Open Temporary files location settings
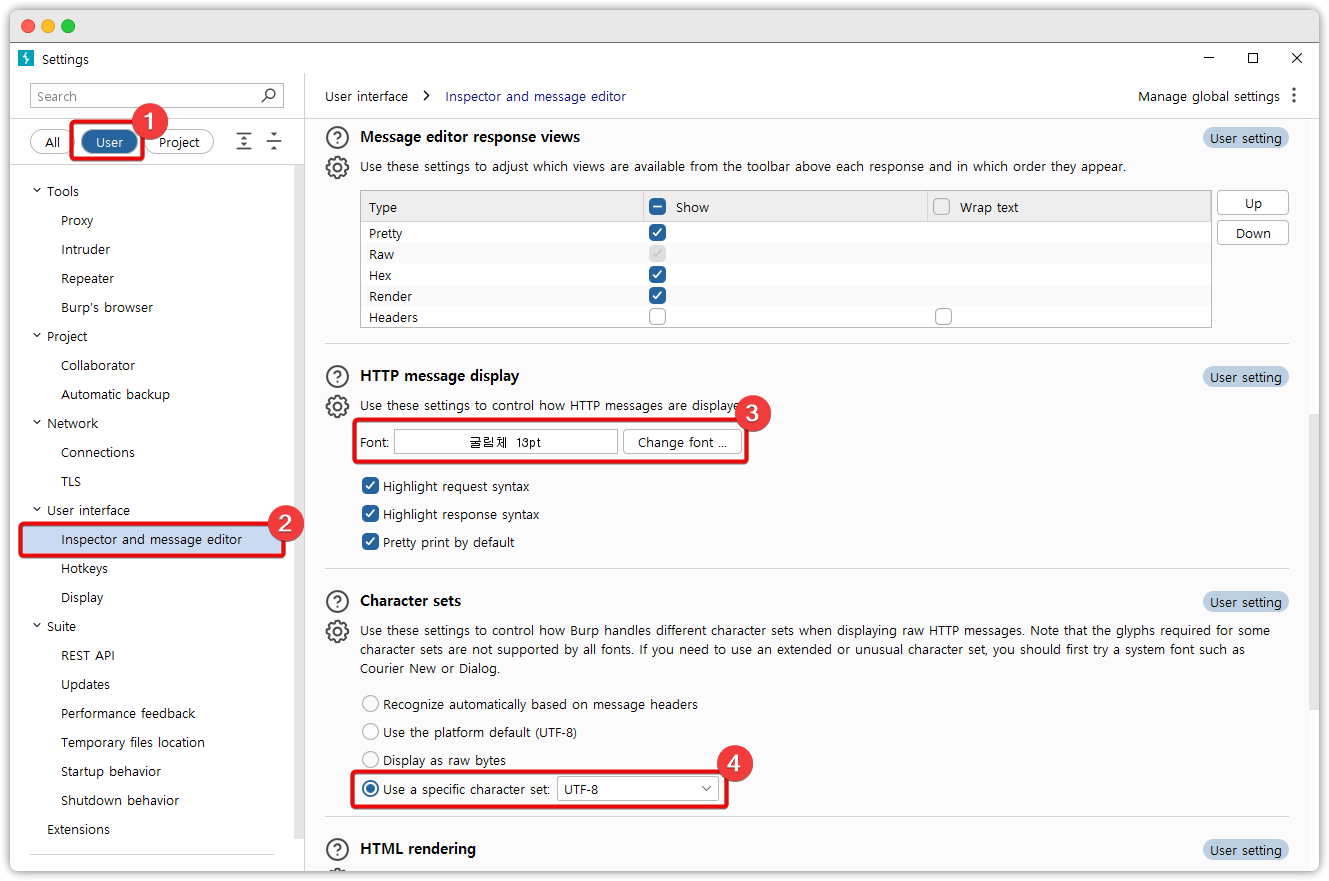Image resolution: width=1329 pixels, height=881 pixels. pyautogui.click(x=133, y=742)
